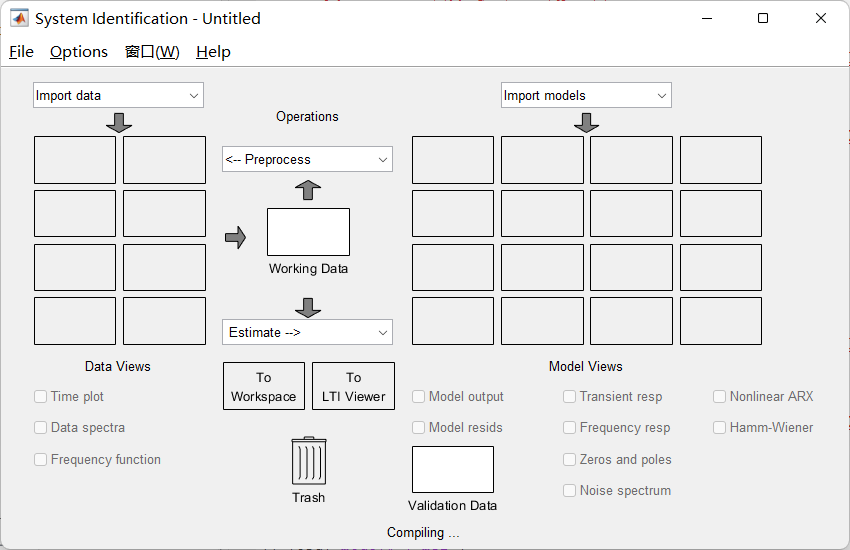Enable the Zeros and poles checkbox

[570, 459]
